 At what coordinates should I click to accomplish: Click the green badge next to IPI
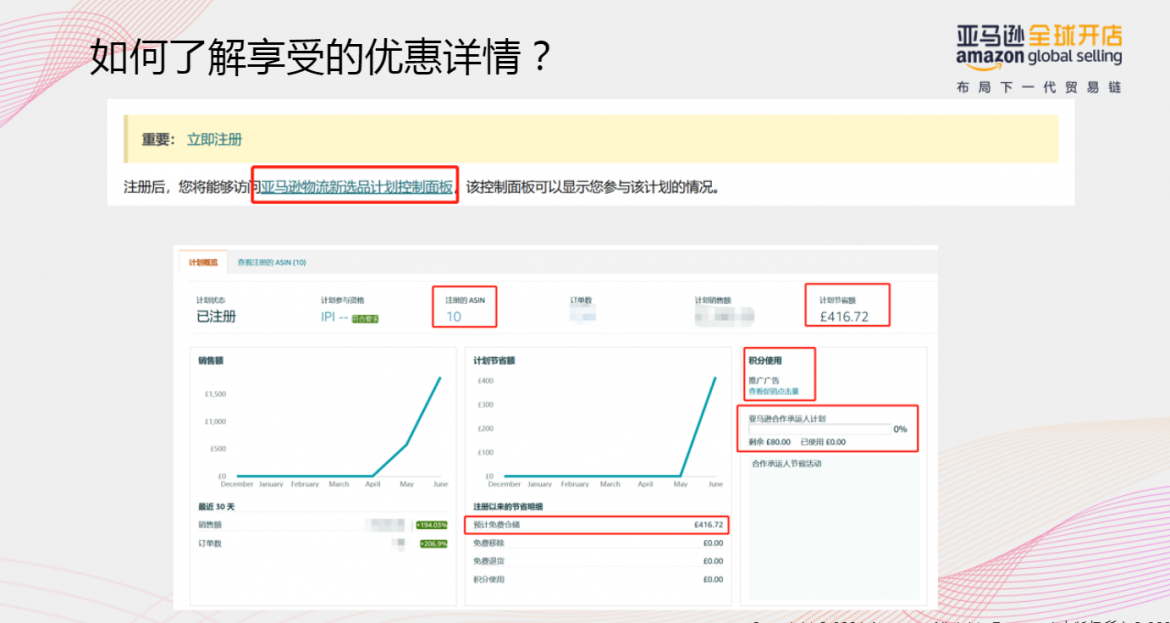(365, 319)
